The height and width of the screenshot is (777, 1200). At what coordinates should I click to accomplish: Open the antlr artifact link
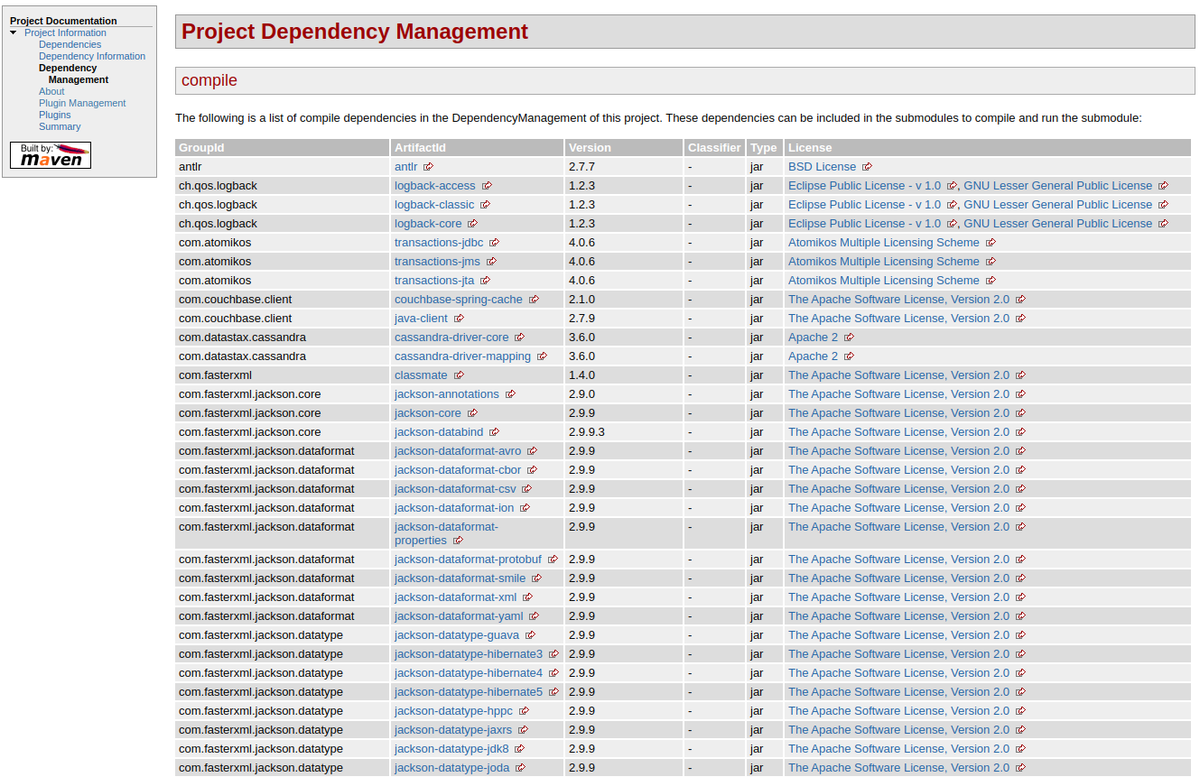[x=406, y=167]
